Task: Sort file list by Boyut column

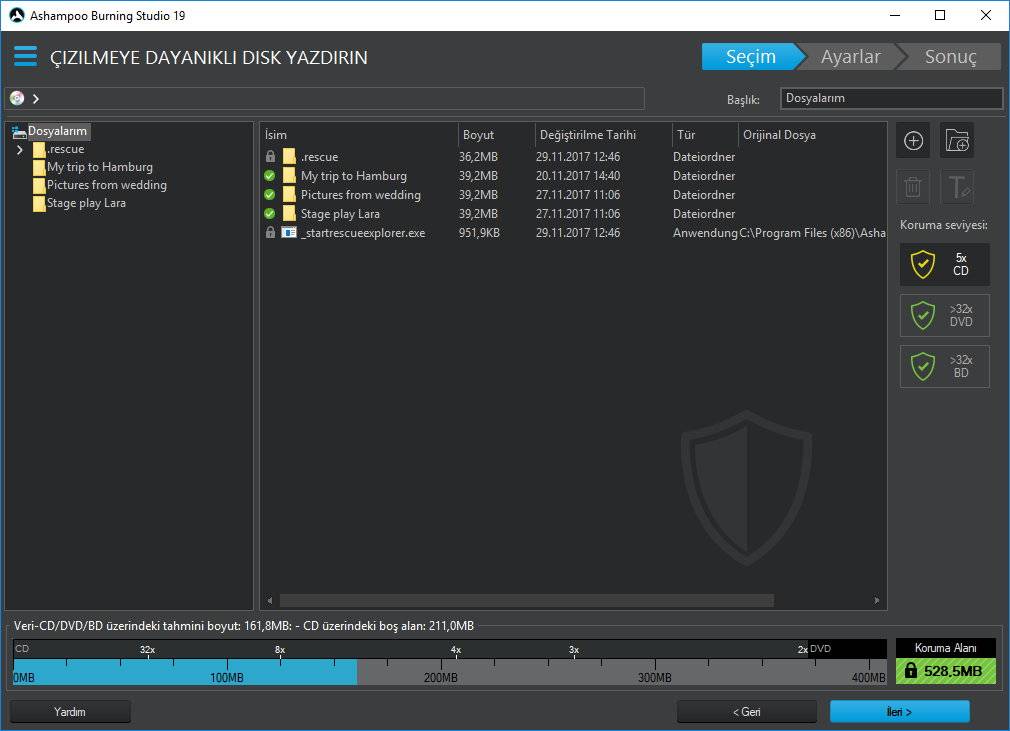Action: 478,135
